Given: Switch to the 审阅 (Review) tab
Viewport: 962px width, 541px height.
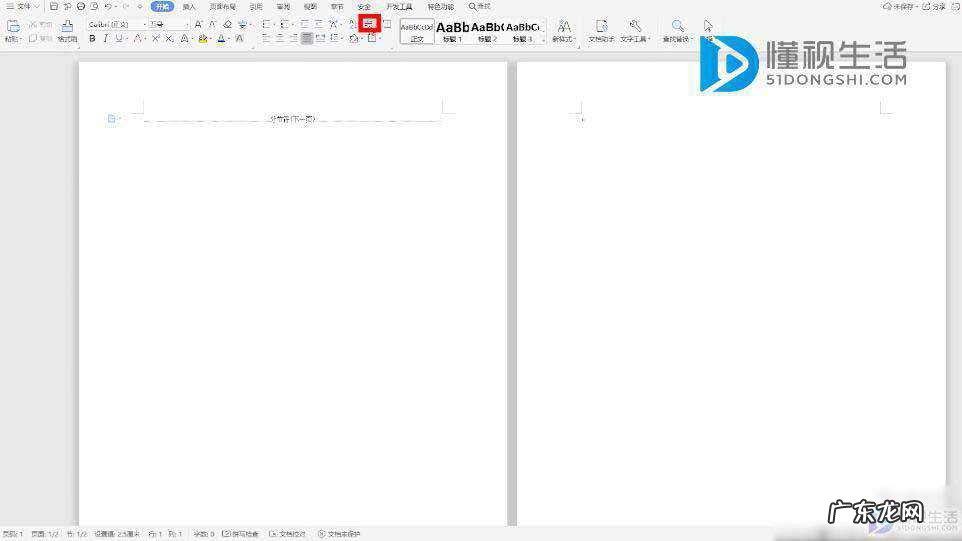Looking at the screenshot, I should (x=283, y=7).
